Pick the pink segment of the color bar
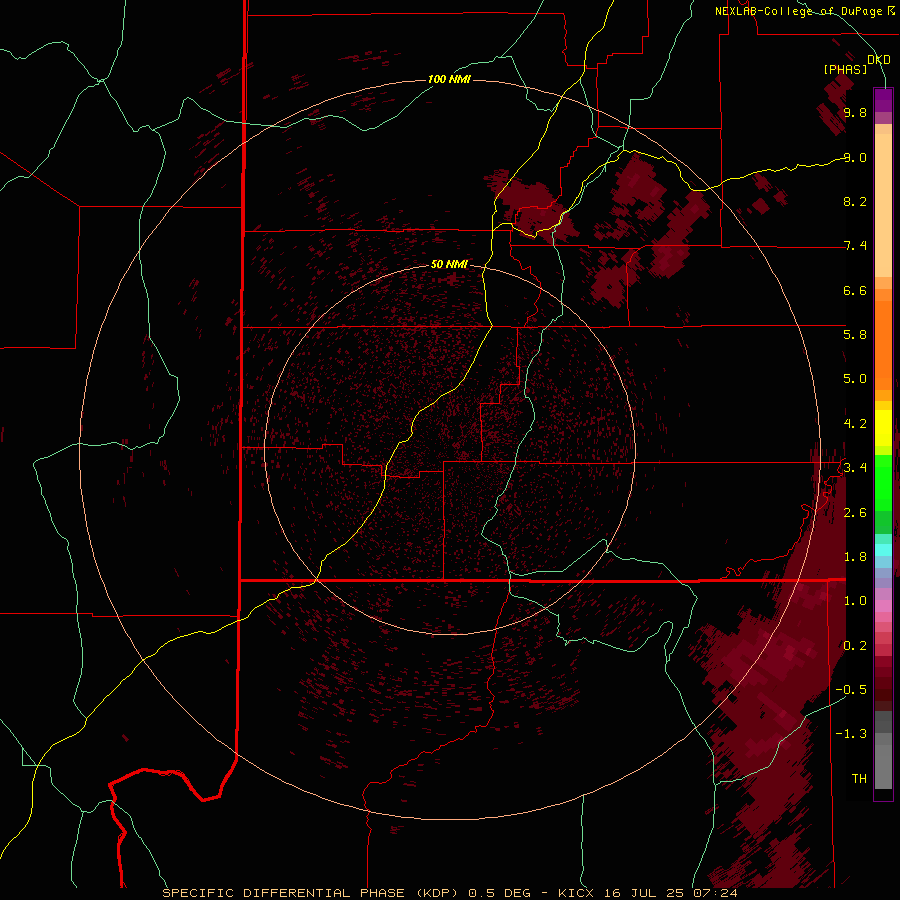The width and height of the screenshot is (900, 900). (x=883, y=606)
